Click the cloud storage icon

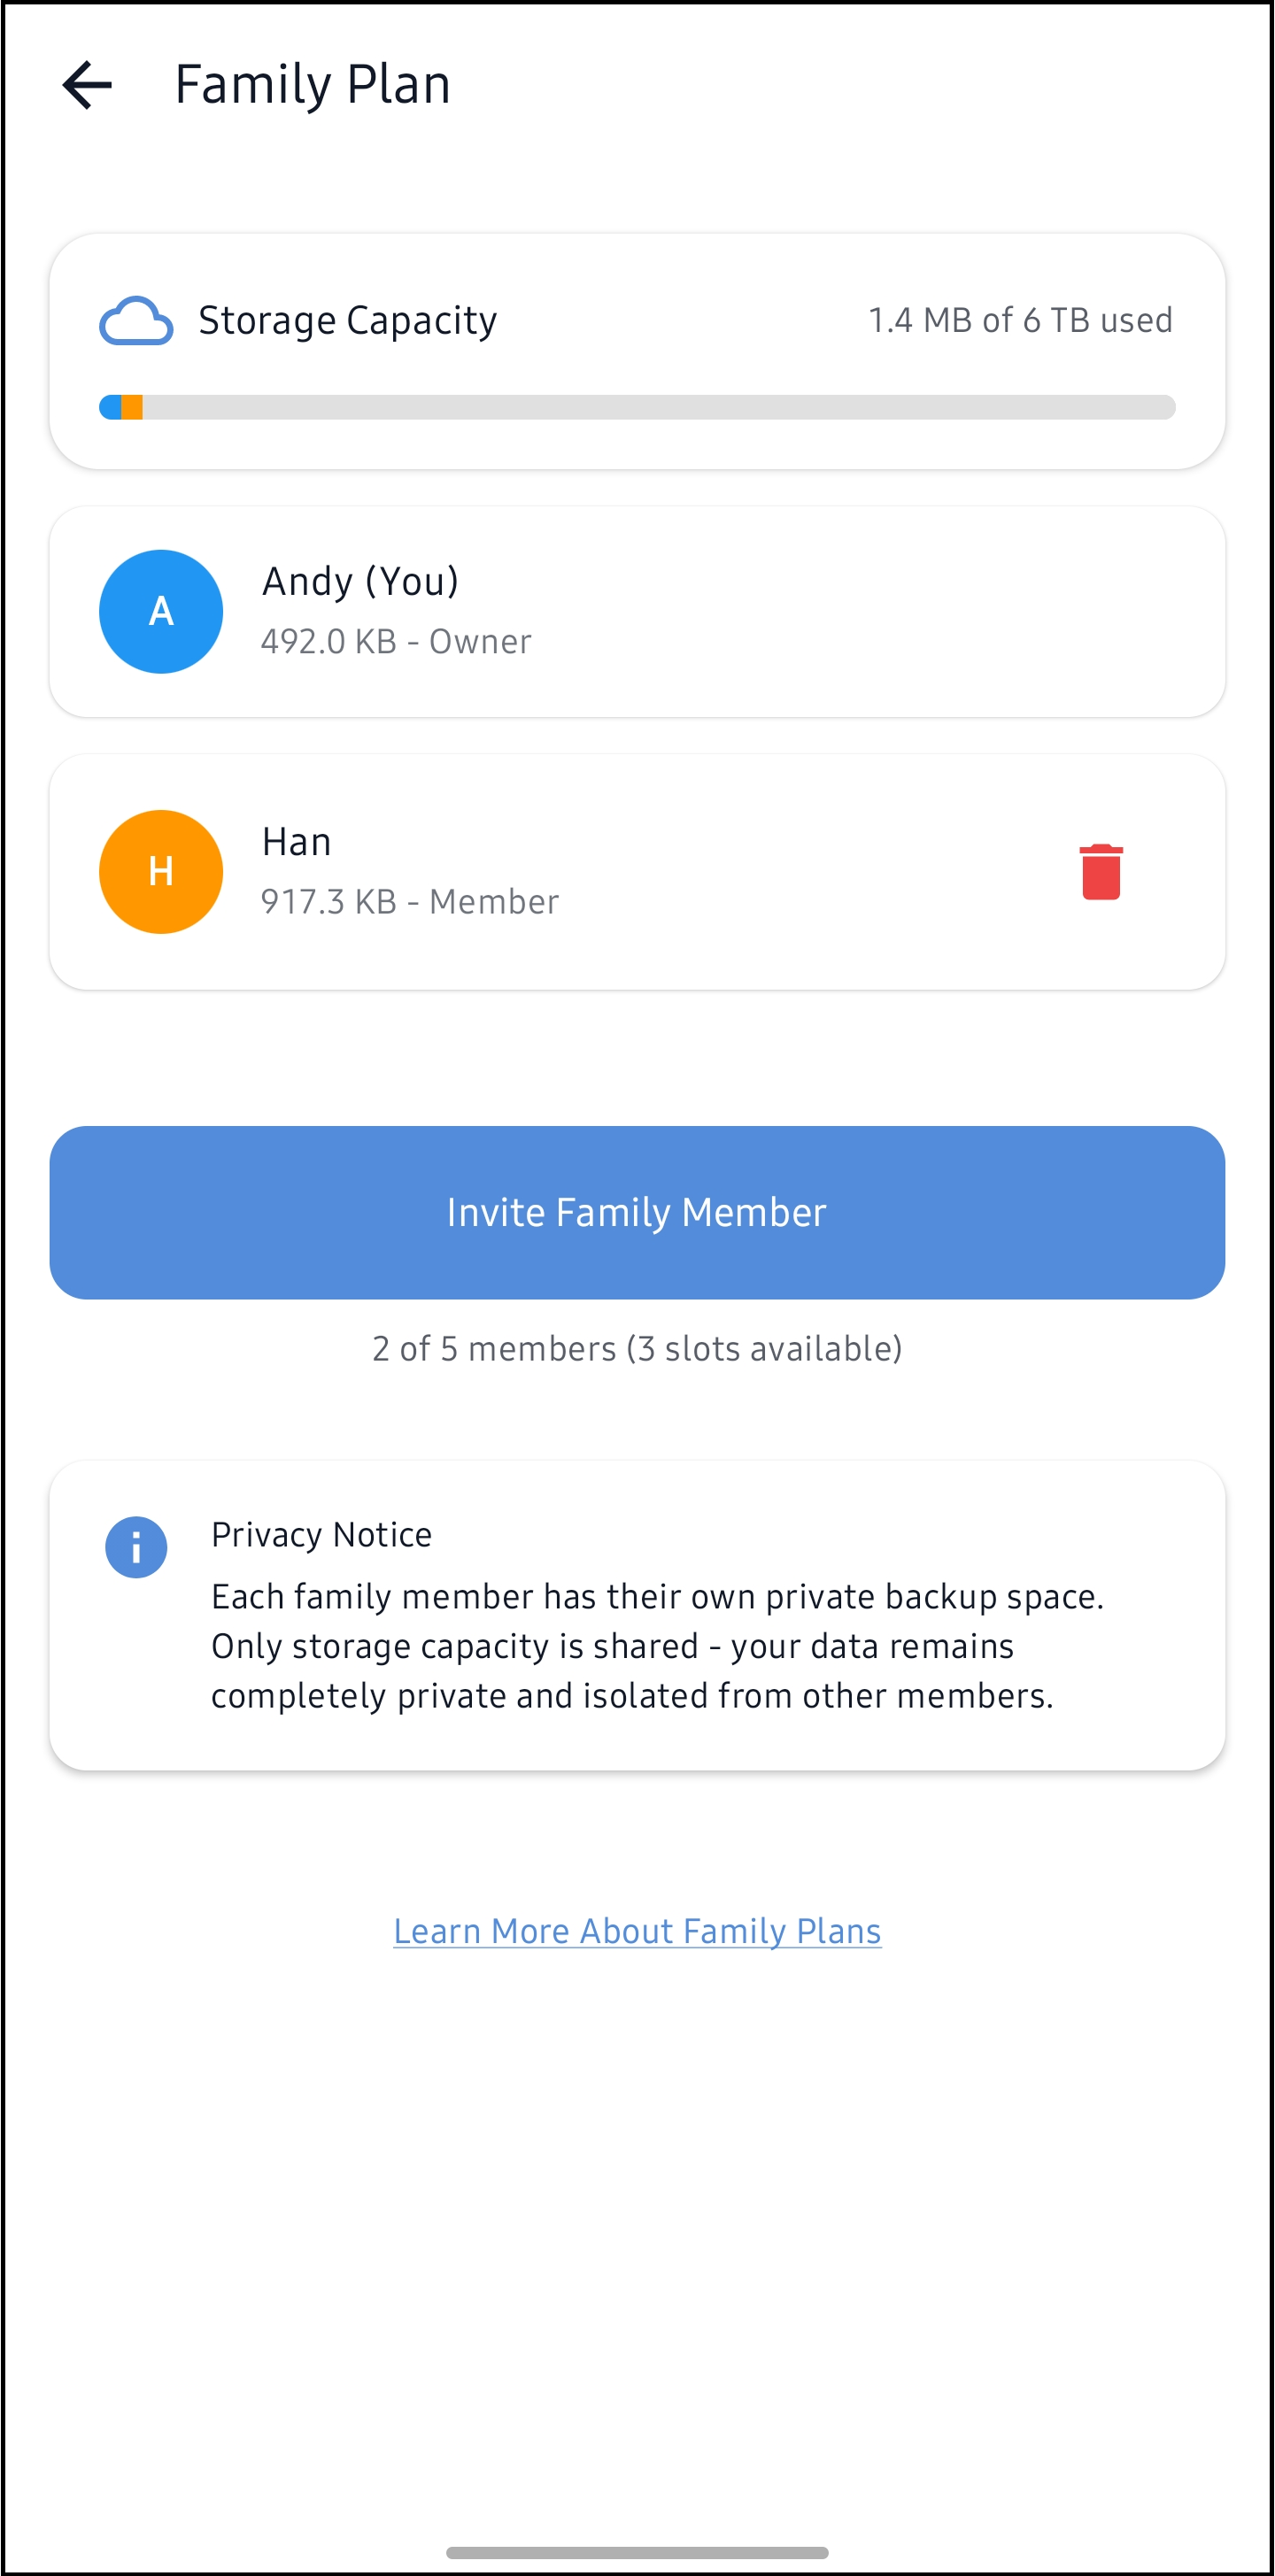tap(136, 321)
